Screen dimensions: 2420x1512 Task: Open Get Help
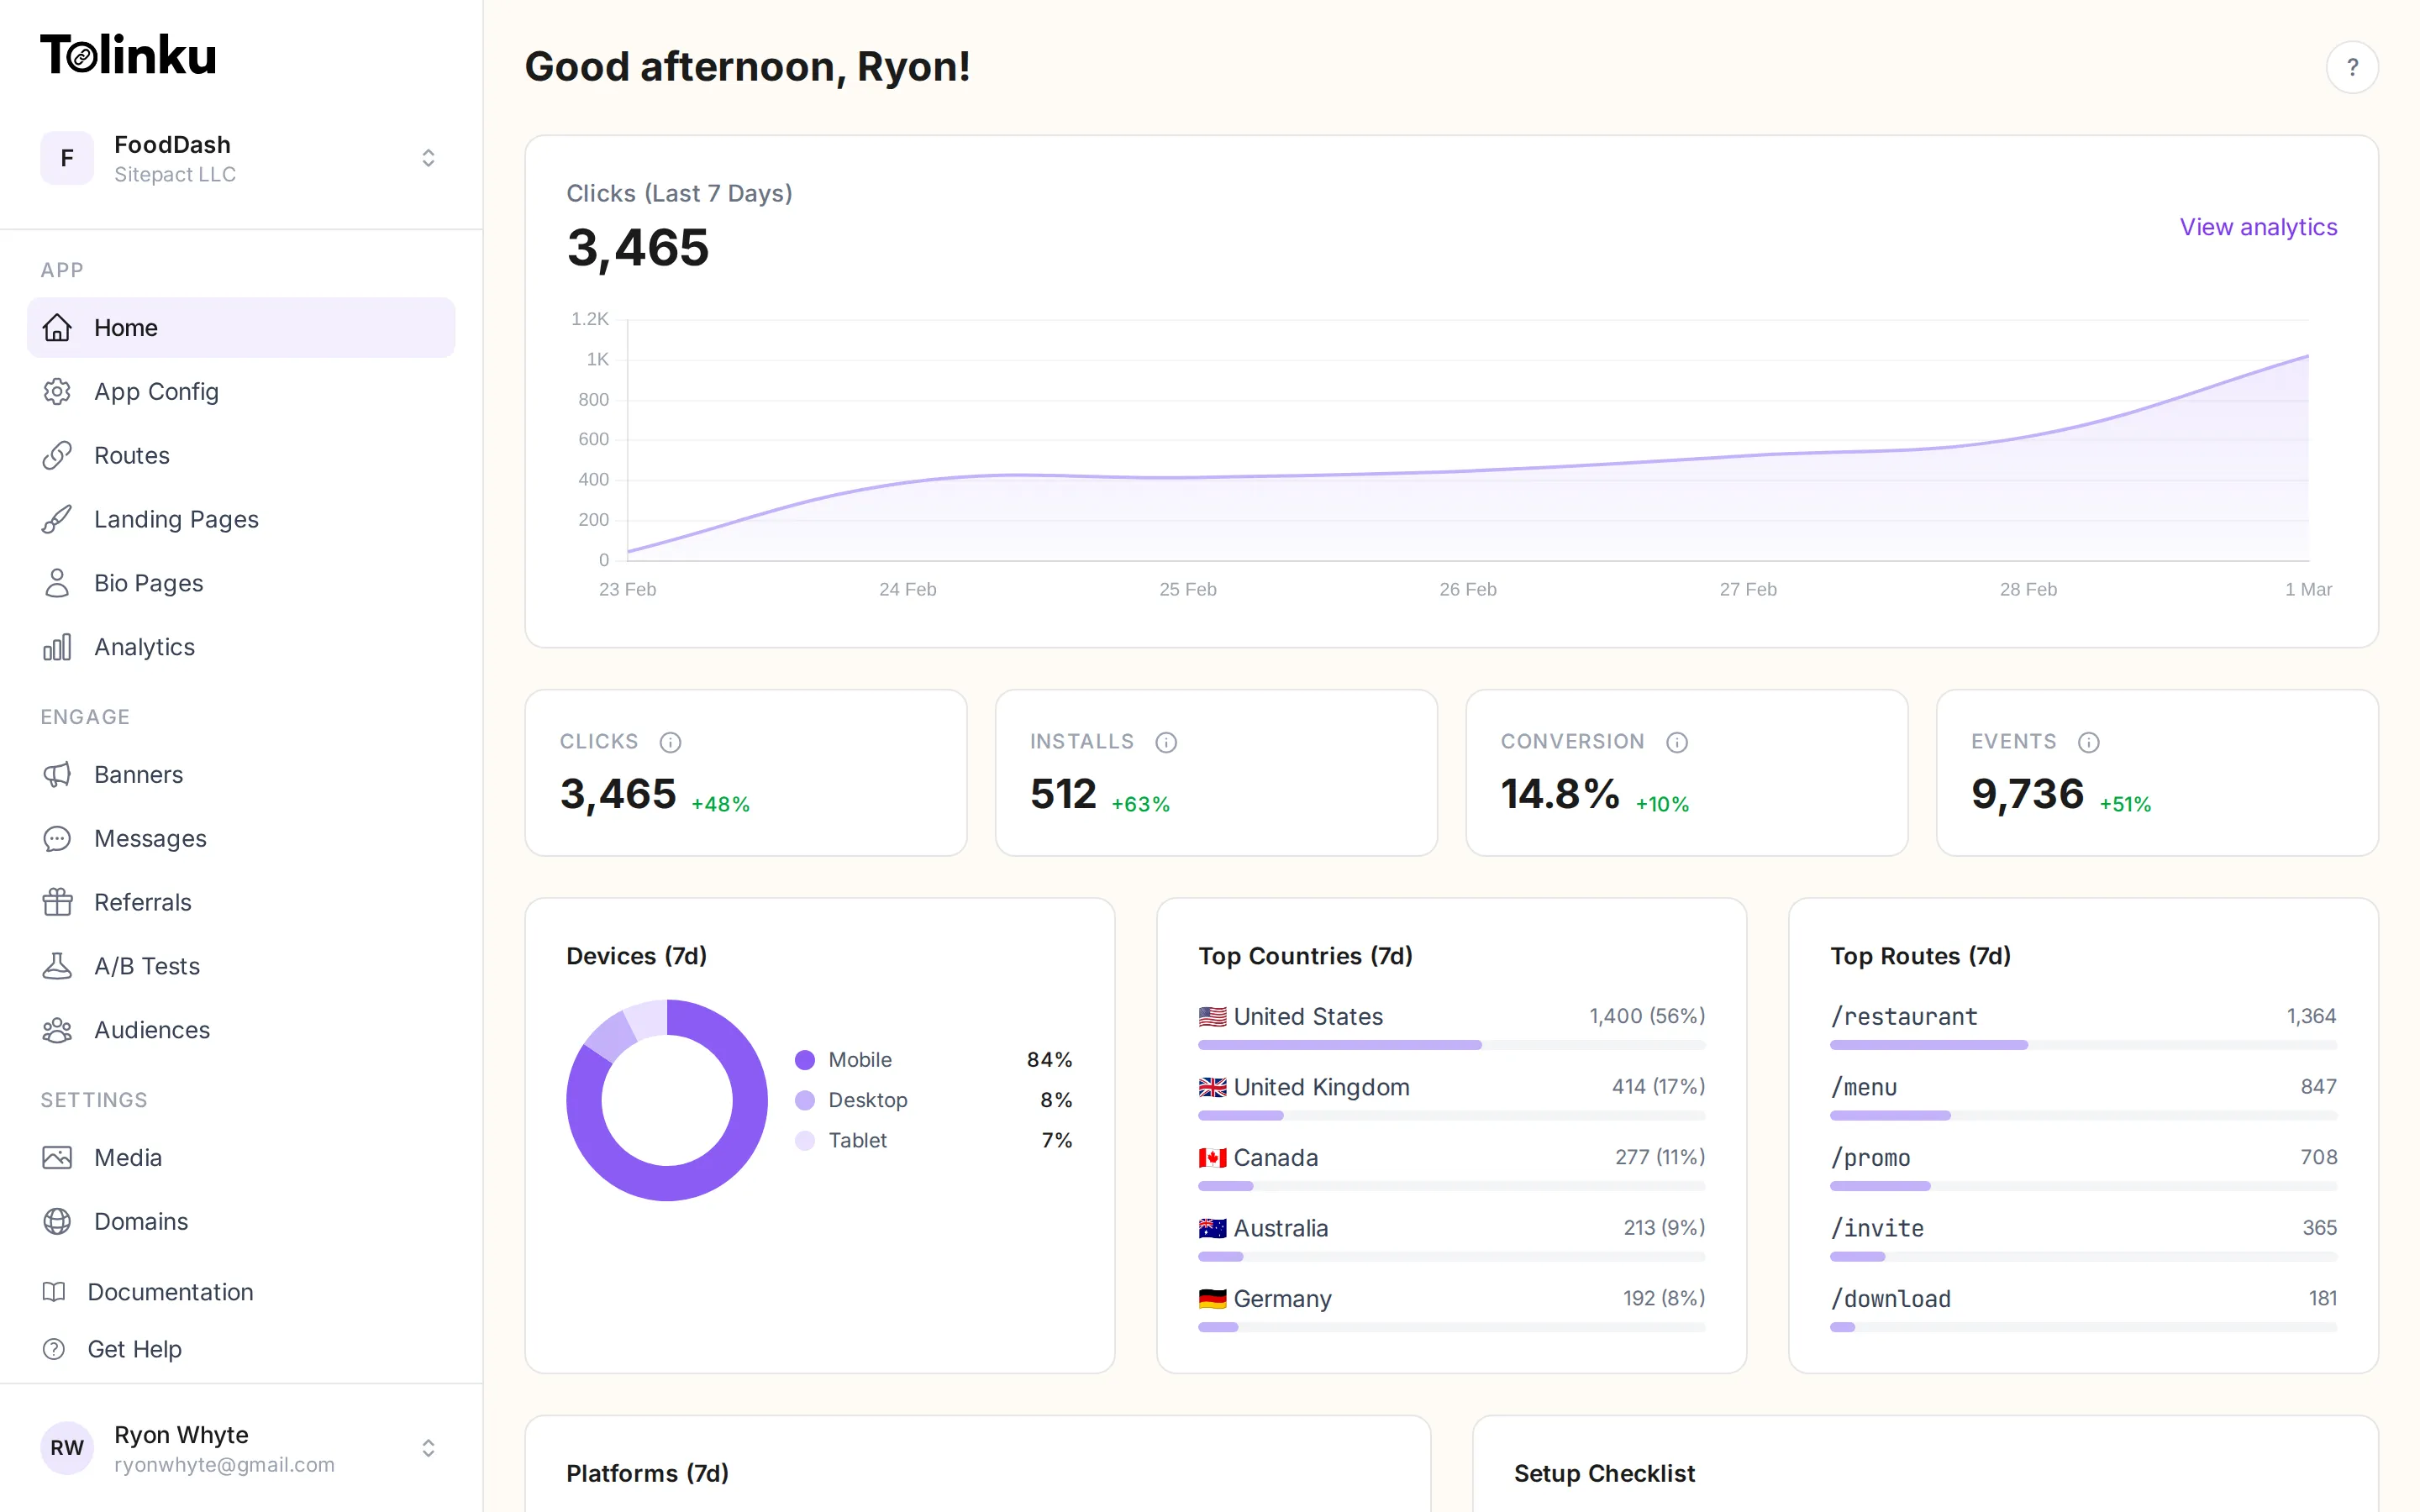click(137, 1348)
